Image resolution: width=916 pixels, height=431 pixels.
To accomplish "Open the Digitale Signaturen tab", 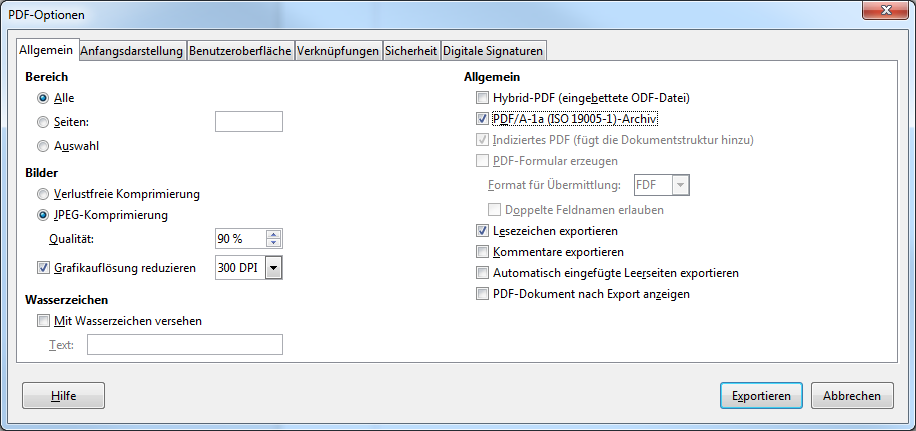I will pos(493,51).
